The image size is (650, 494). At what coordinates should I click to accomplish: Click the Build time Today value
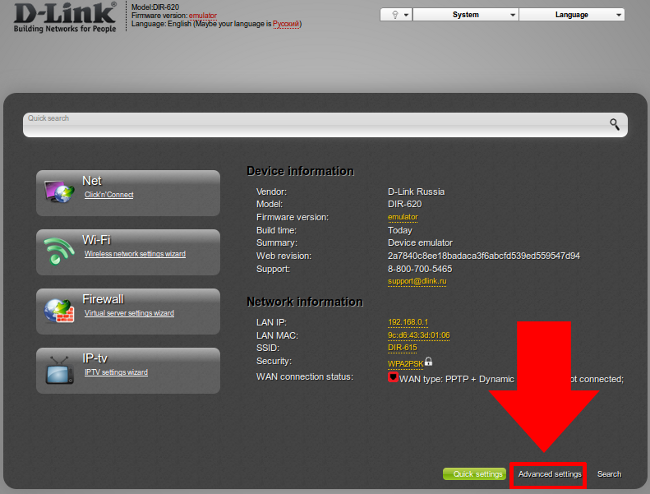click(x=400, y=230)
